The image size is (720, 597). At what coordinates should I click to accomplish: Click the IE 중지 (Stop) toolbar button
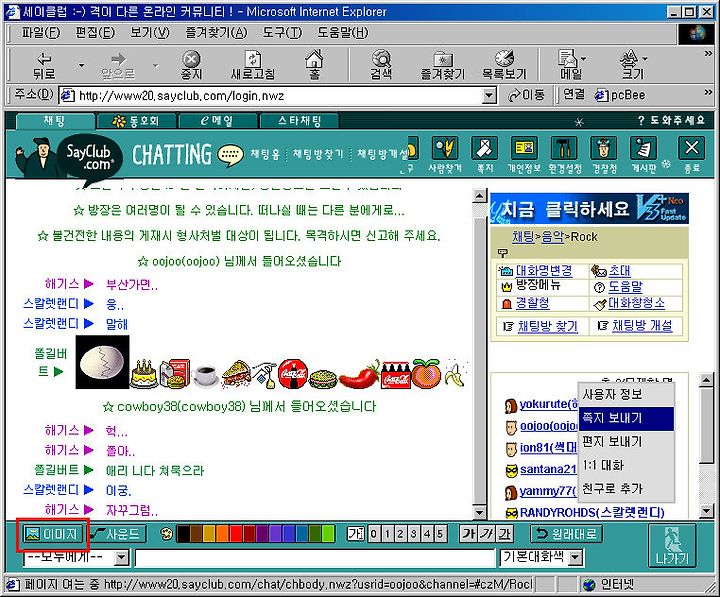coord(191,65)
